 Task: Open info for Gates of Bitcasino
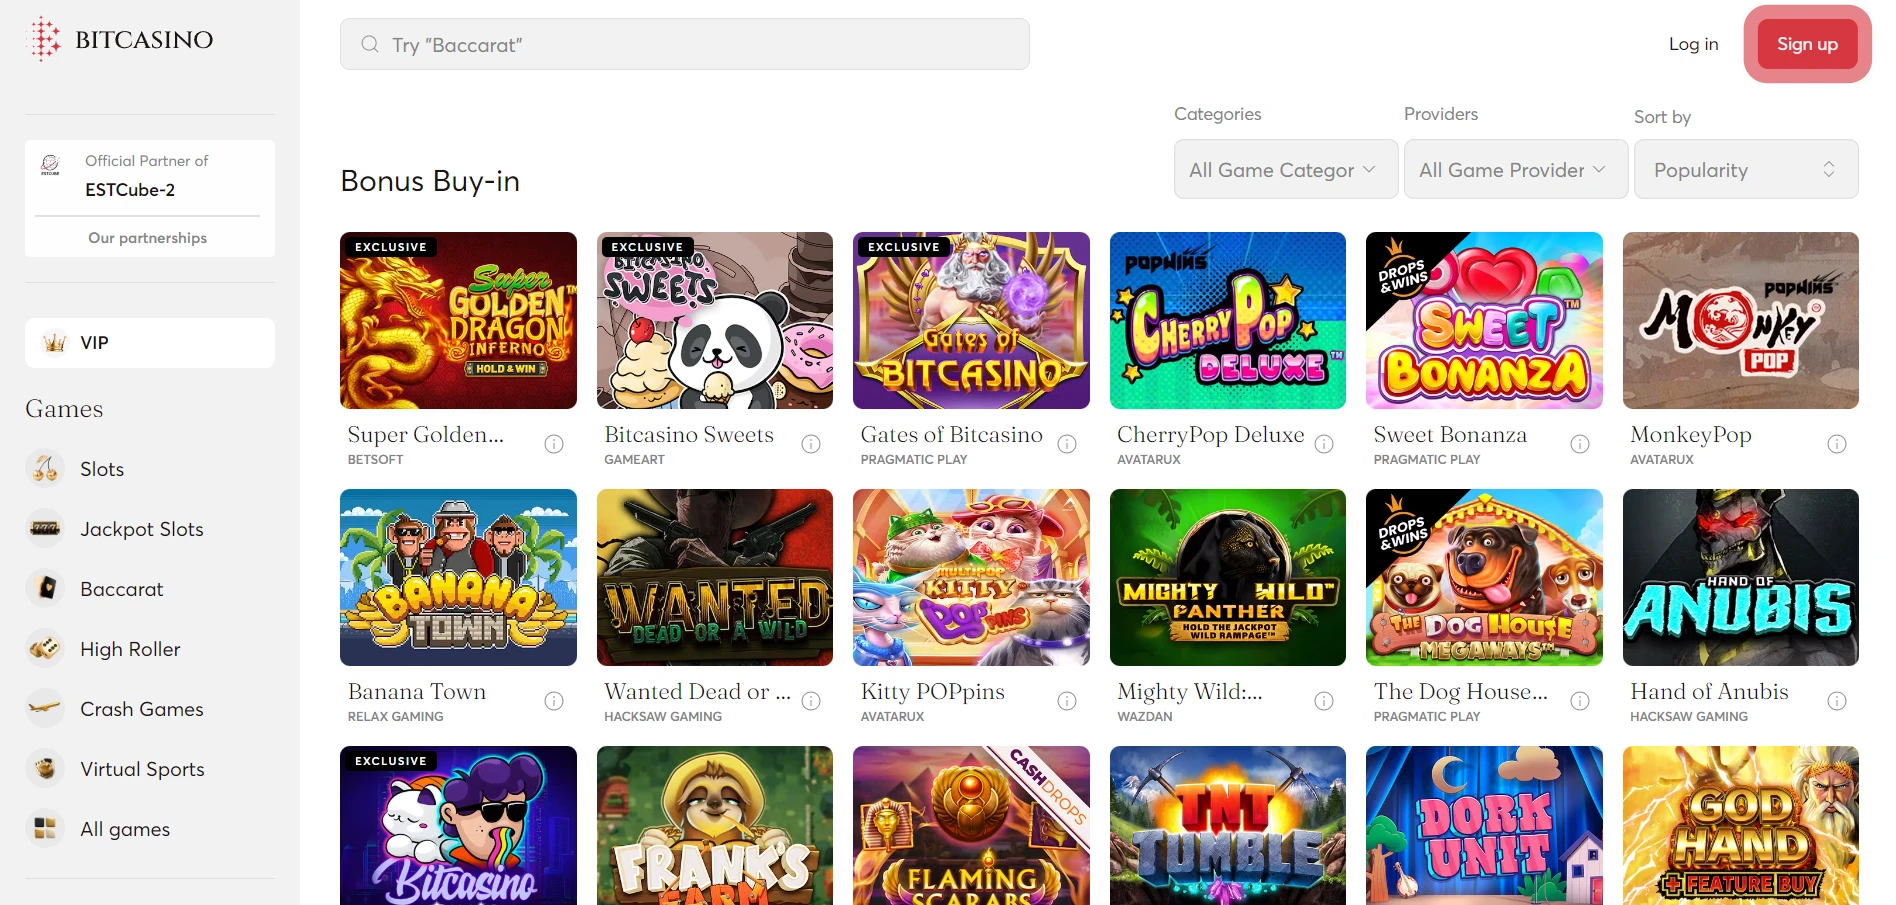1067,444
